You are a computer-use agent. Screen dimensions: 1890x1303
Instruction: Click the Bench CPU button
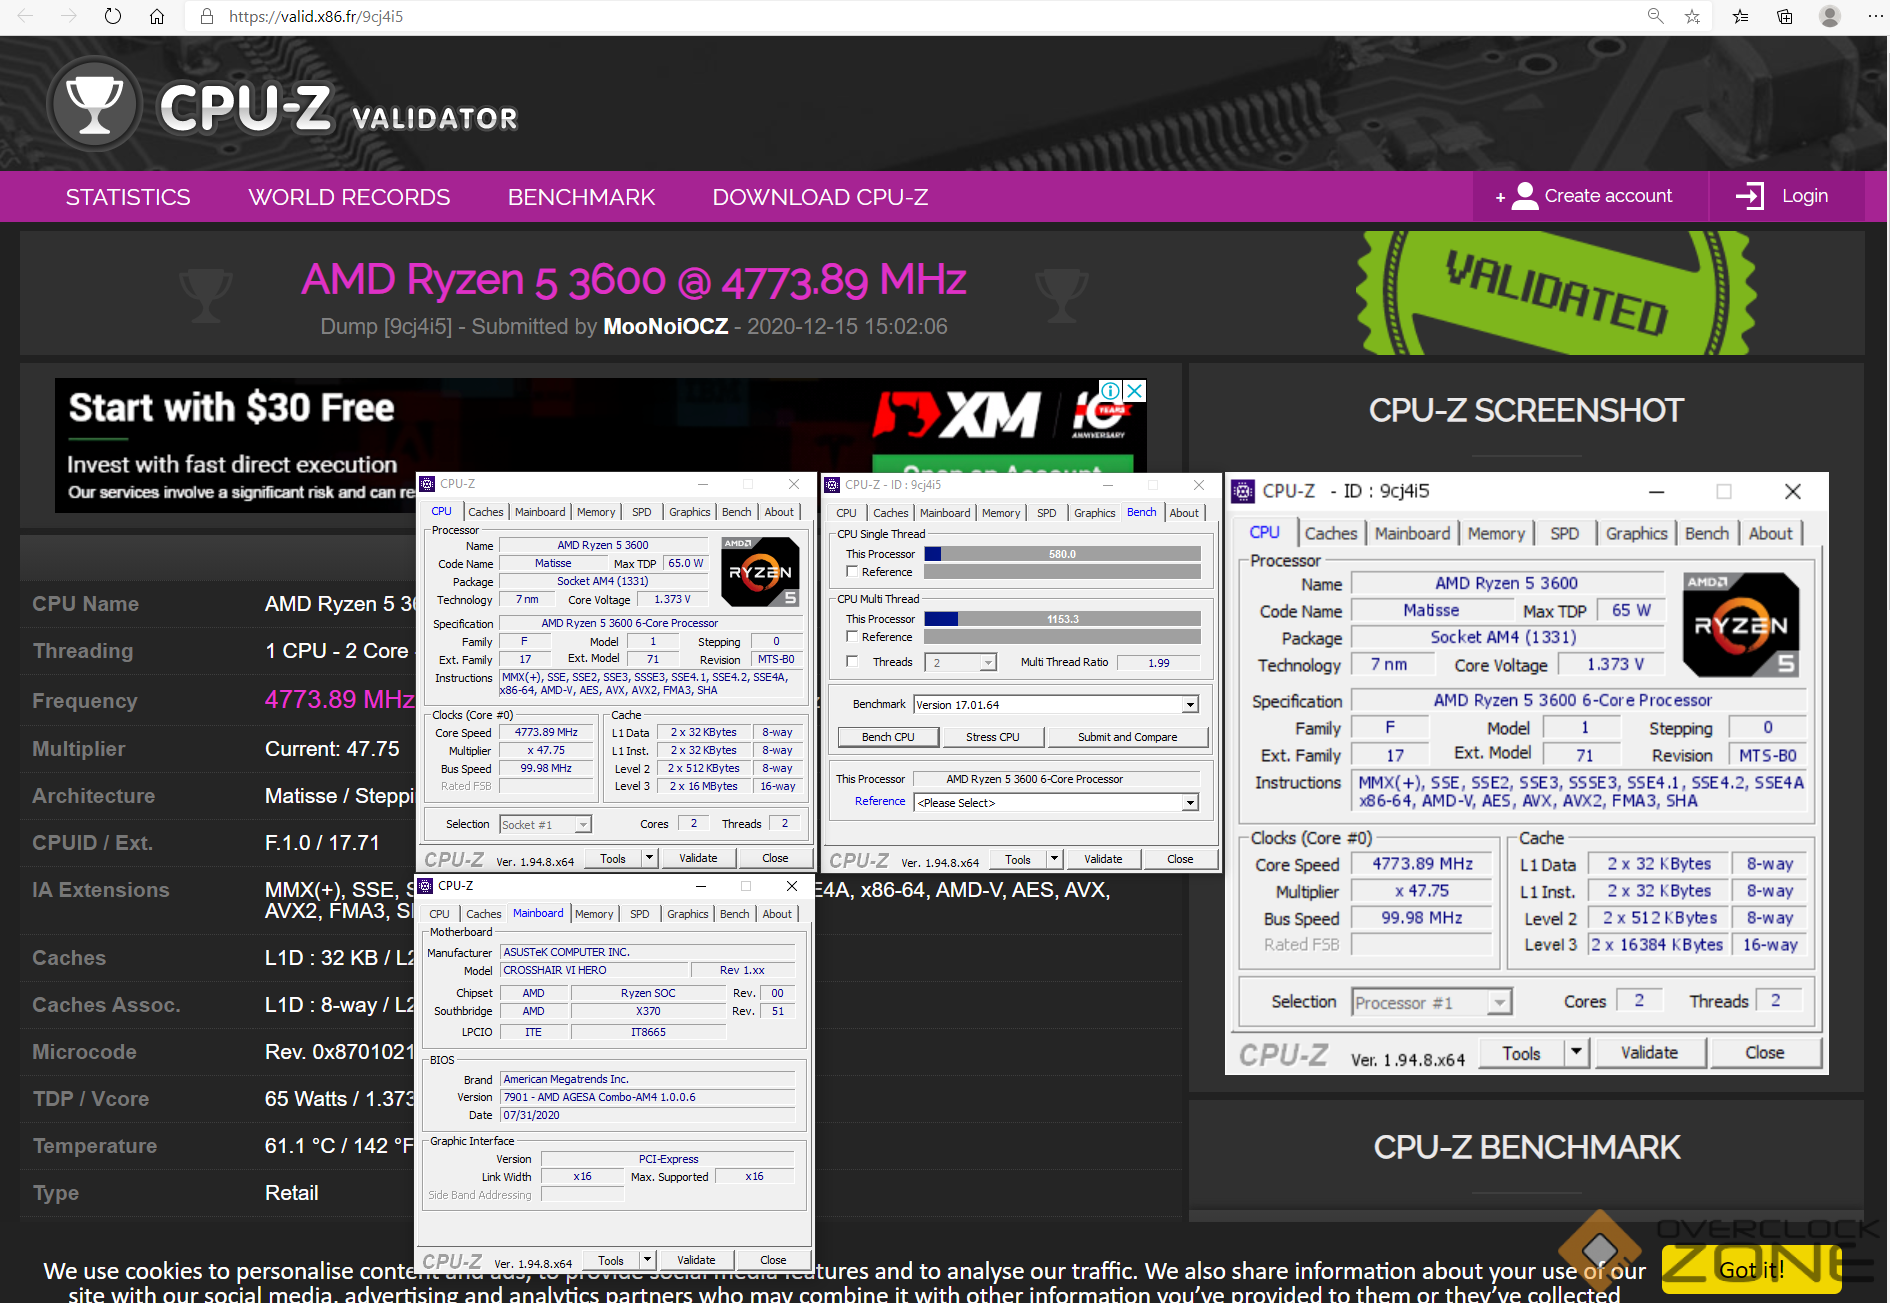(x=888, y=737)
